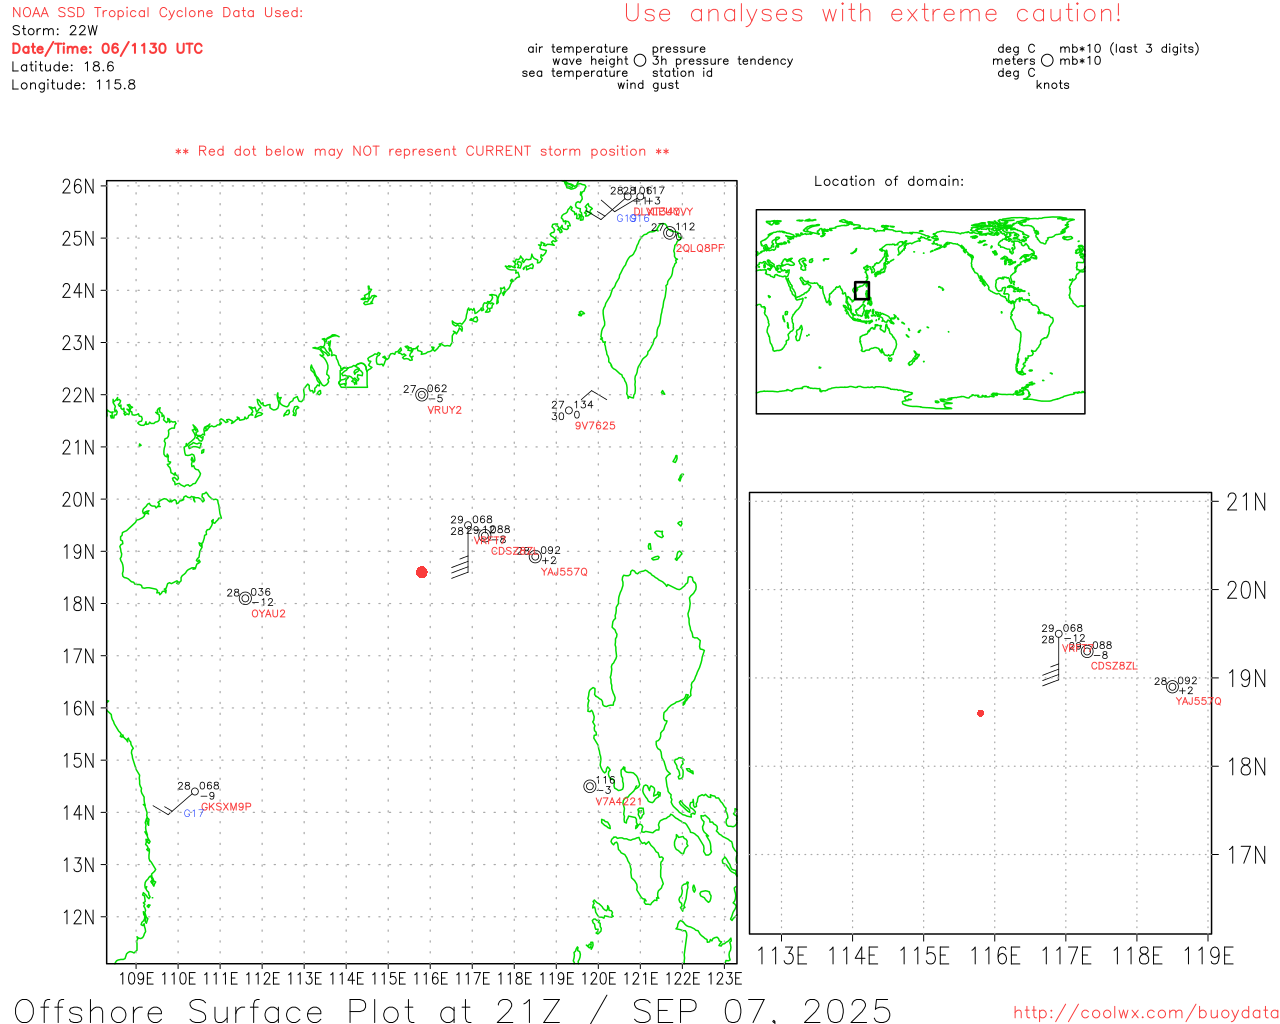Click the 'Longitude: 115.8' text
The height and width of the screenshot is (1024, 1280).
click(74, 85)
